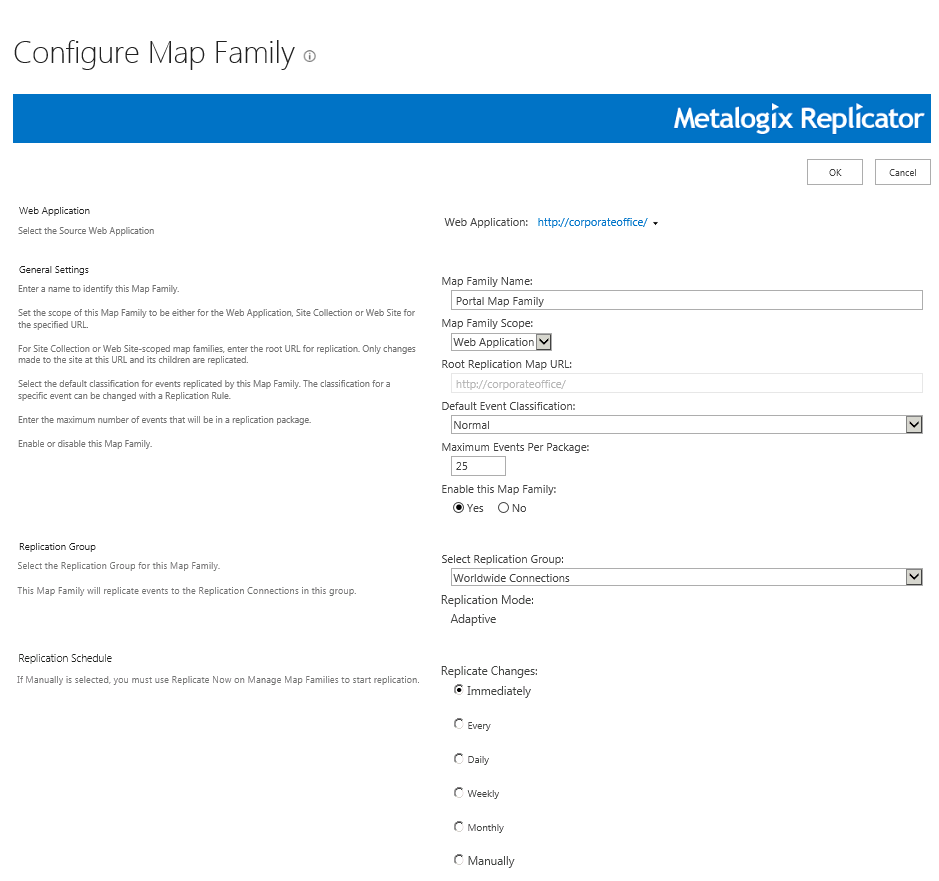Image resolution: width=939 pixels, height=881 pixels.
Task: Select No to disable this Map Family
Action: 503,508
